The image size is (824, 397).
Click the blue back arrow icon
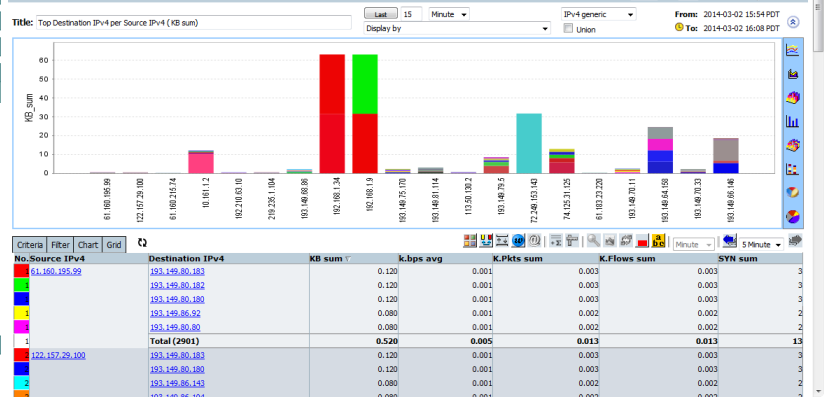pos(729,241)
